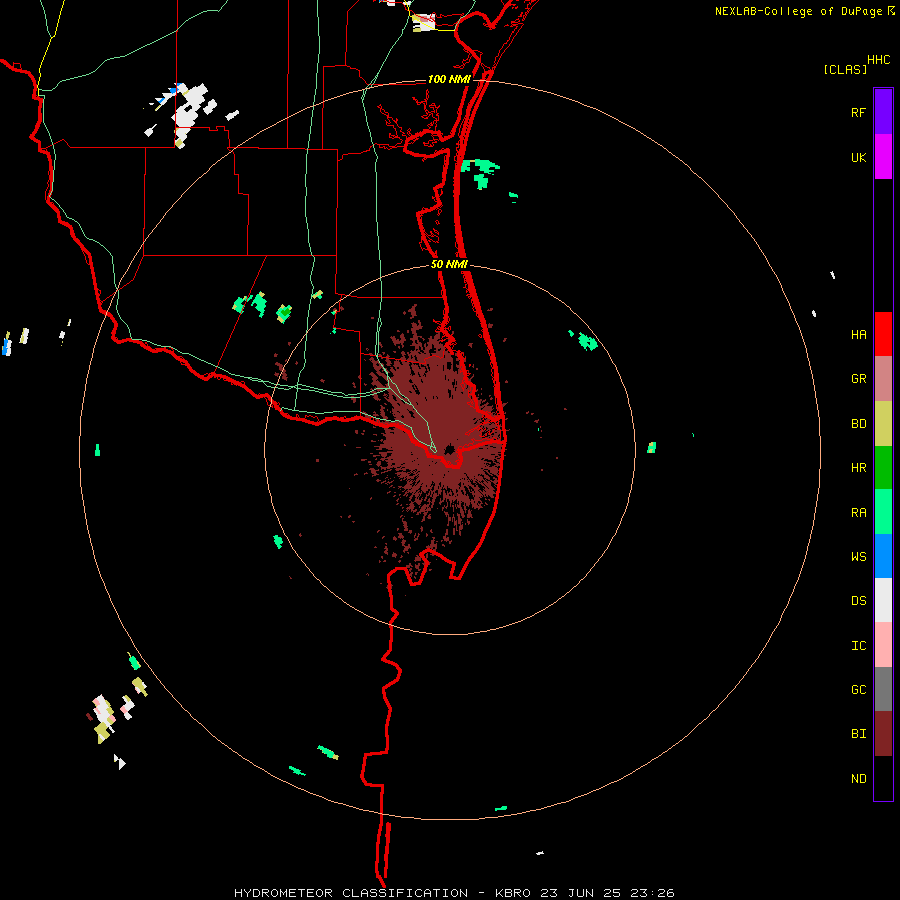
Task: Click the HA legend label
Action: click(x=858, y=335)
